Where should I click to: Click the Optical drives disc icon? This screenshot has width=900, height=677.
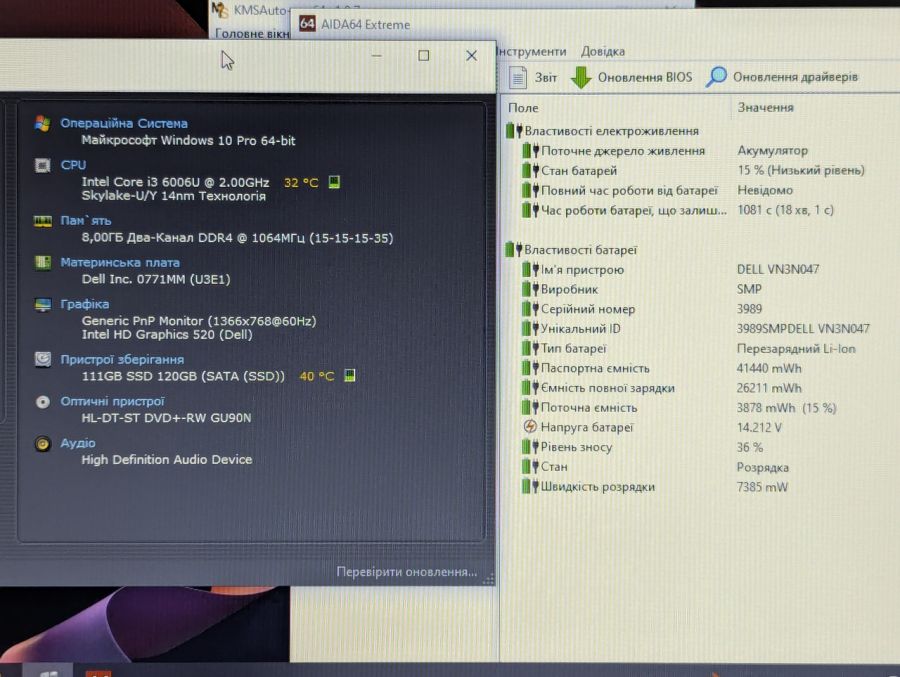pos(42,401)
